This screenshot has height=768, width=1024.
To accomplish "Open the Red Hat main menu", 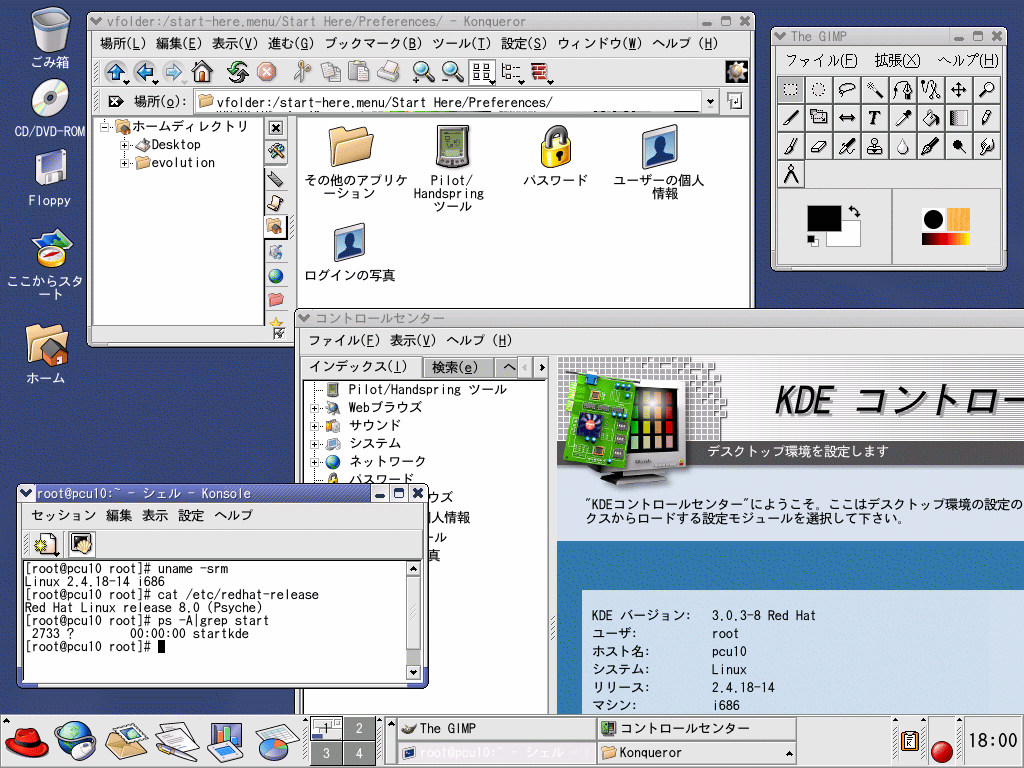I will [x=27, y=742].
